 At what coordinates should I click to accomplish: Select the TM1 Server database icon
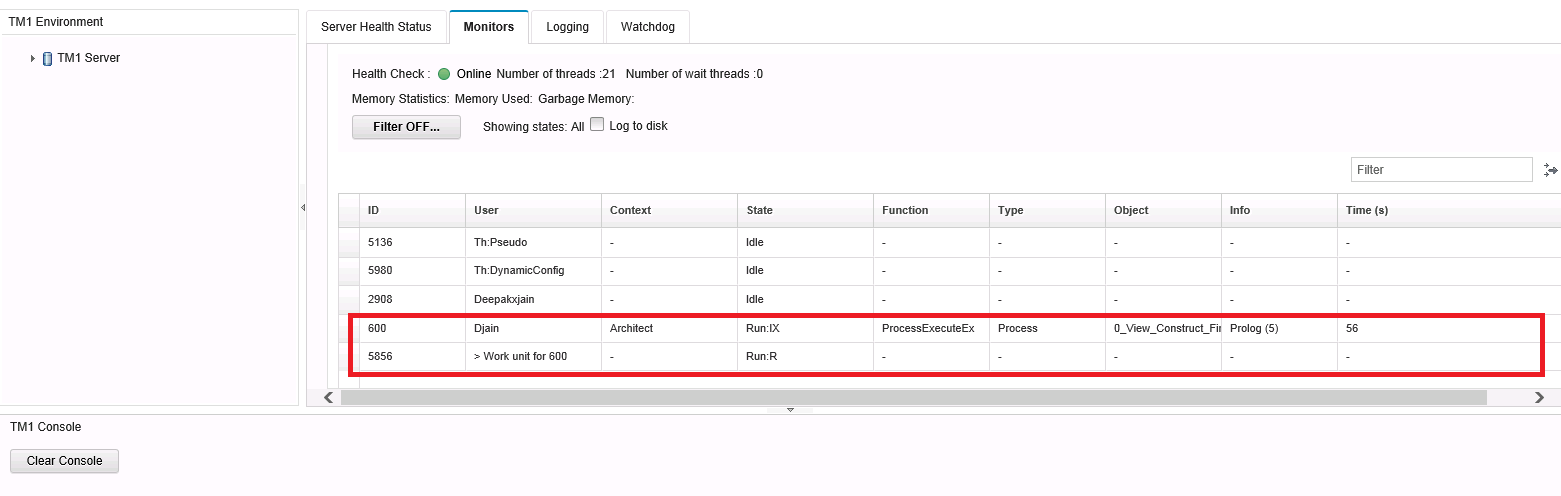(47, 58)
